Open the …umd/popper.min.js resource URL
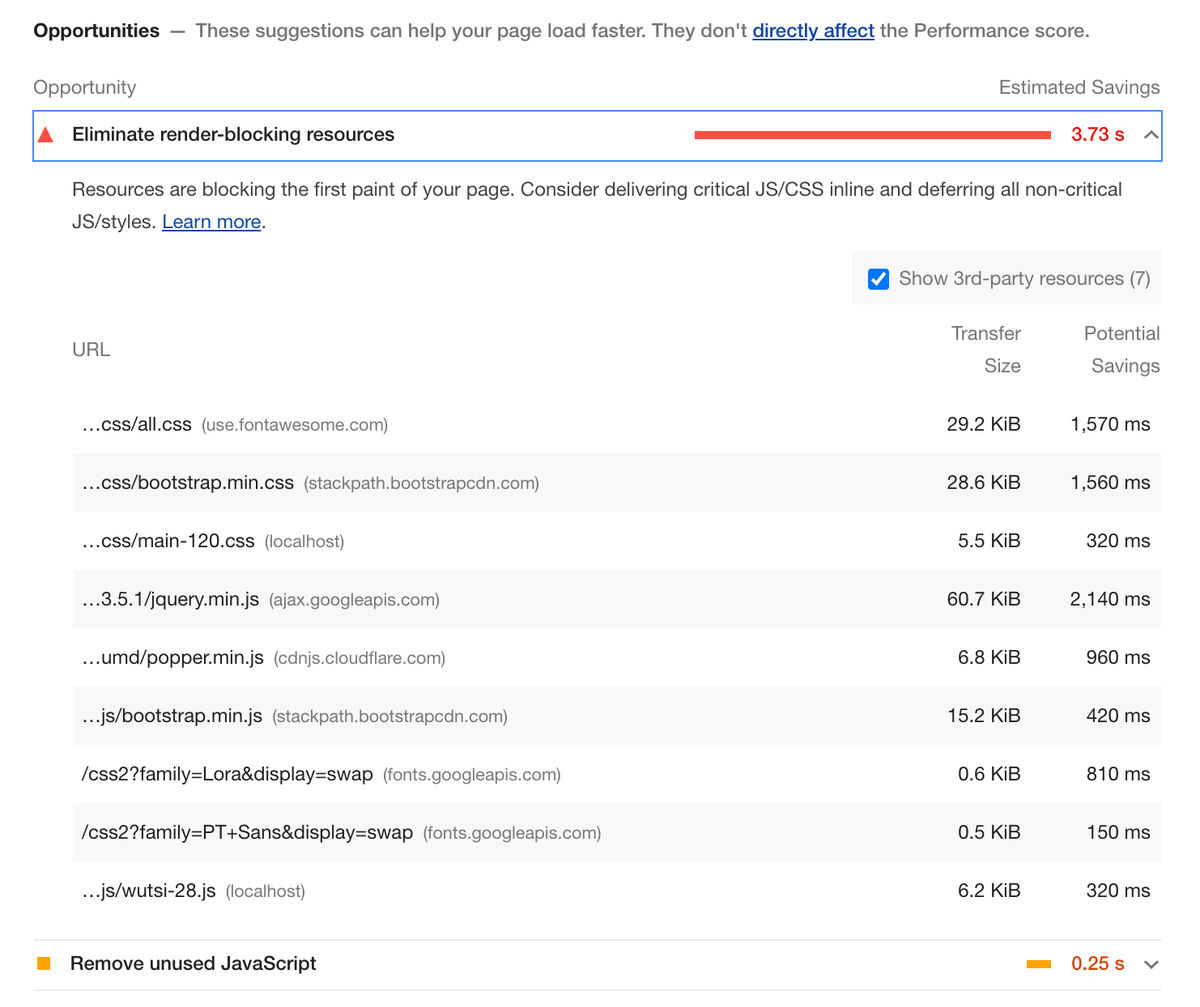Viewport: 1200px width, 1007px height. 173,658
